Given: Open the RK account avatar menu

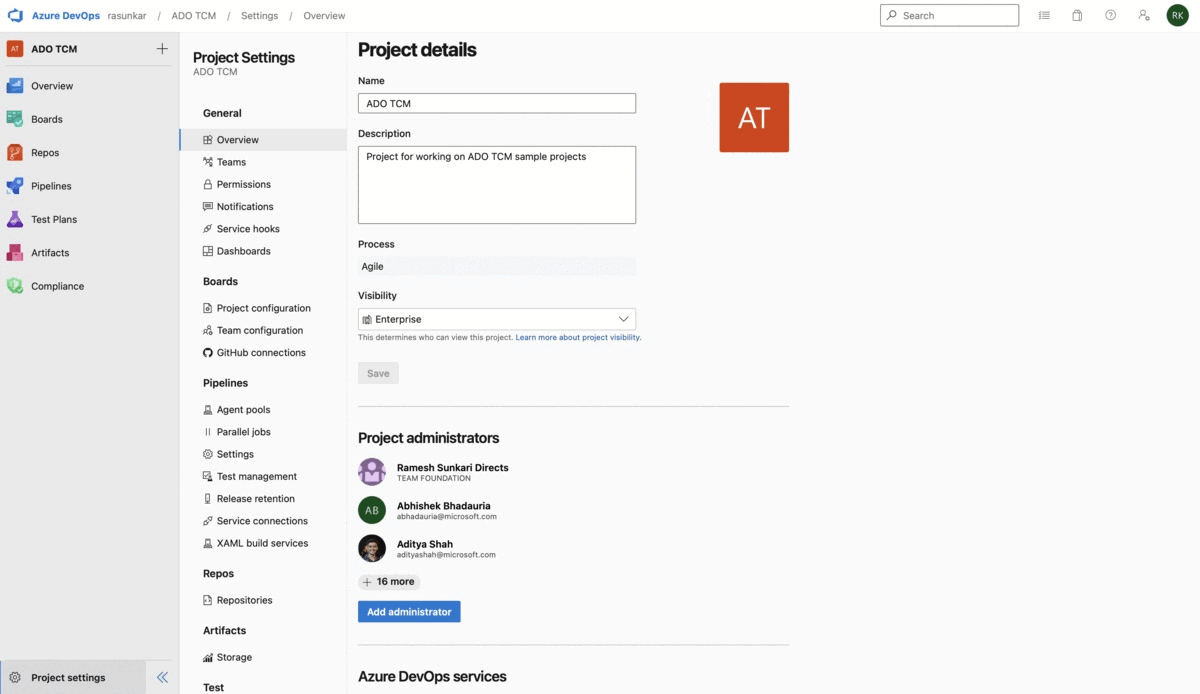Looking at the screenshot, I should point(1177,16).
